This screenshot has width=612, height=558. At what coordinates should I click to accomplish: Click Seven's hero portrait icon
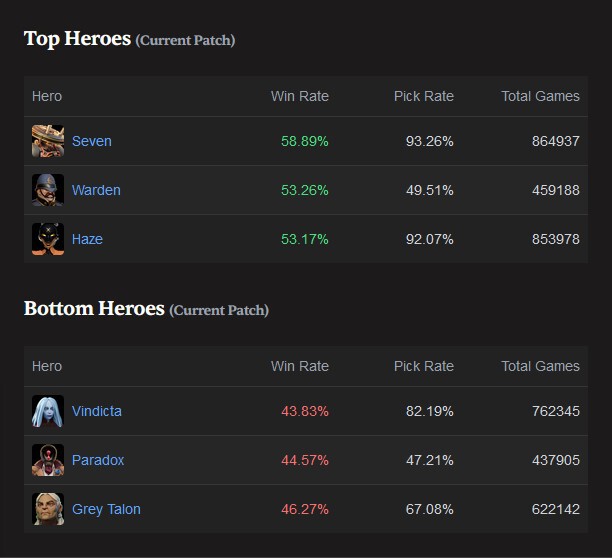(x=48, y=141)
